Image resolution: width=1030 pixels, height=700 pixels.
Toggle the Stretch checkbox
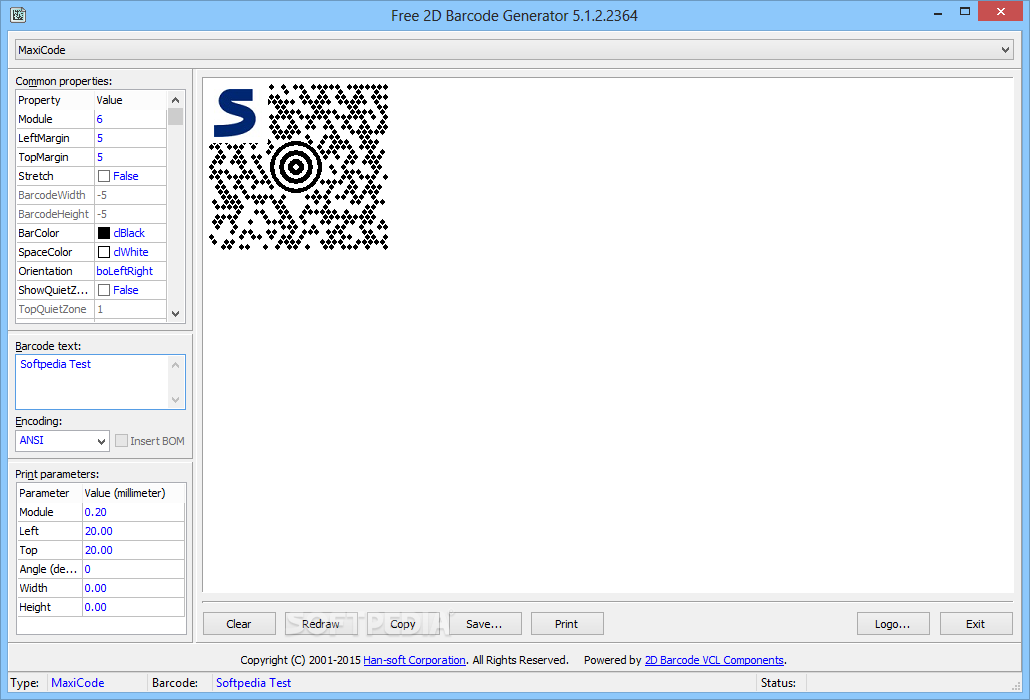click(104, 176)
